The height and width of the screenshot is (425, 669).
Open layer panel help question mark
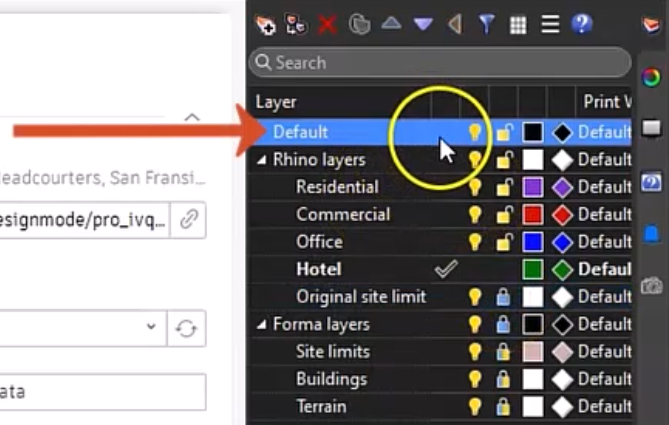point(582,24)
